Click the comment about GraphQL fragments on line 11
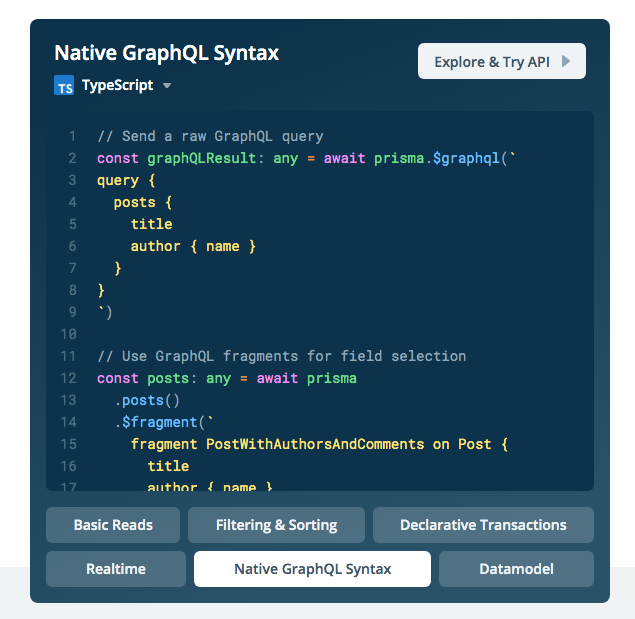This screenshot has width=635, height=619. (281, 356)
